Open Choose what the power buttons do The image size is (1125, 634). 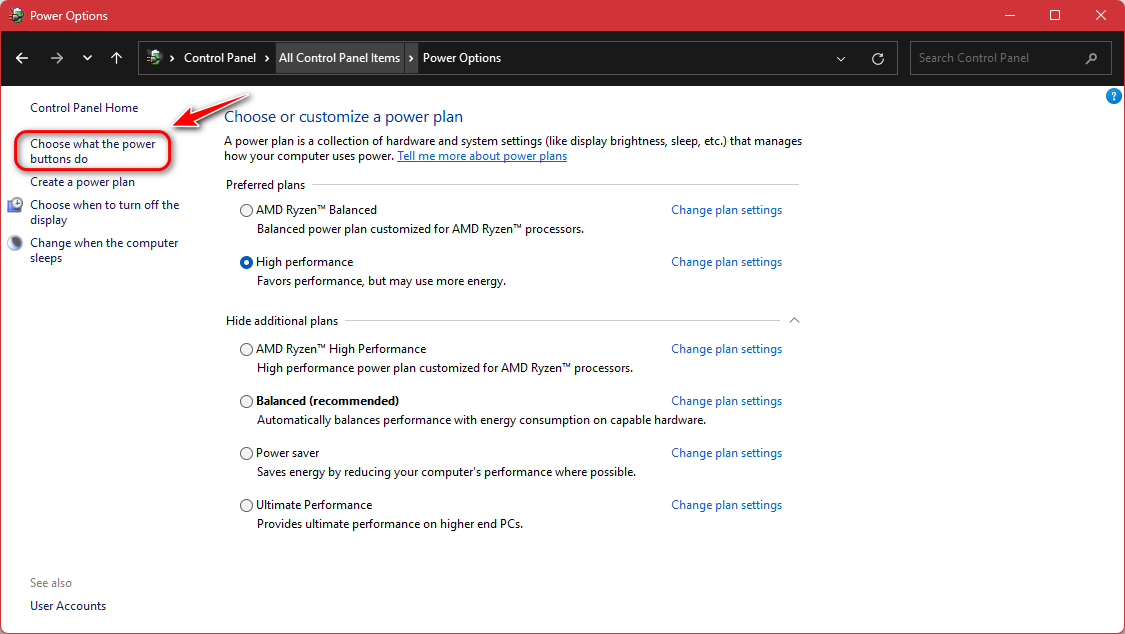click(93, 151)
